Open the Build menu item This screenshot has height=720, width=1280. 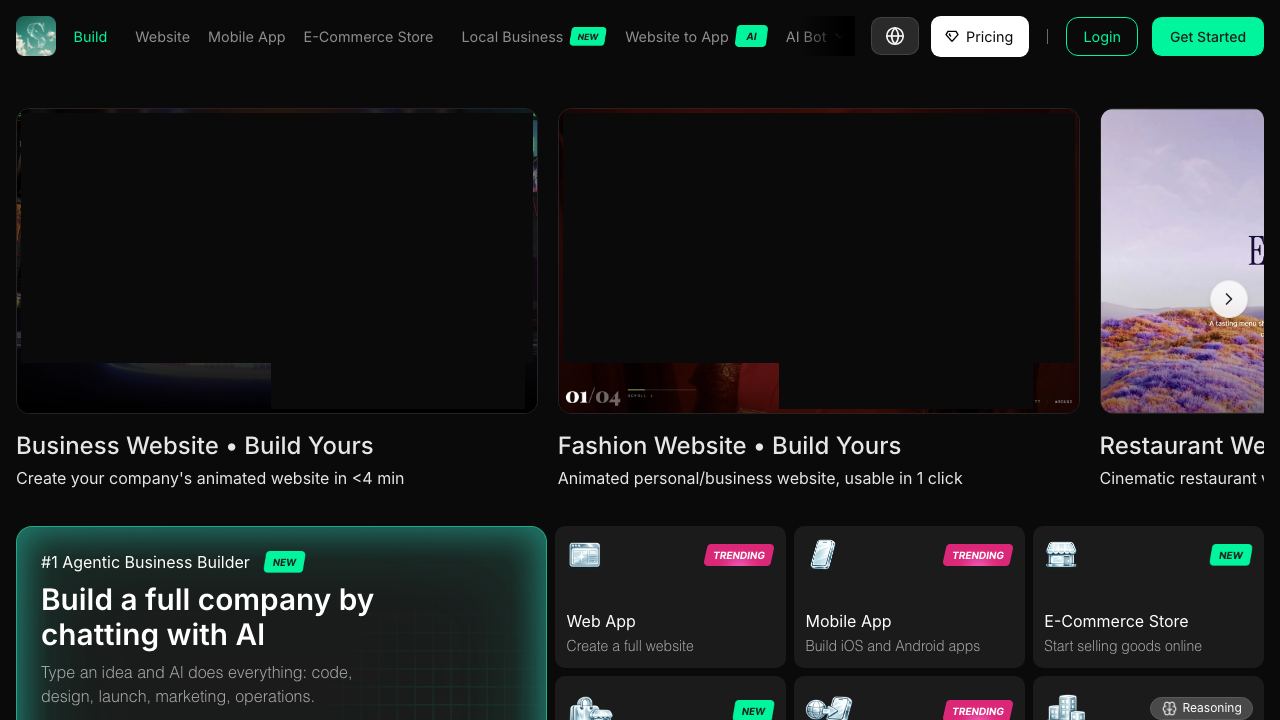tap(90, 37)
